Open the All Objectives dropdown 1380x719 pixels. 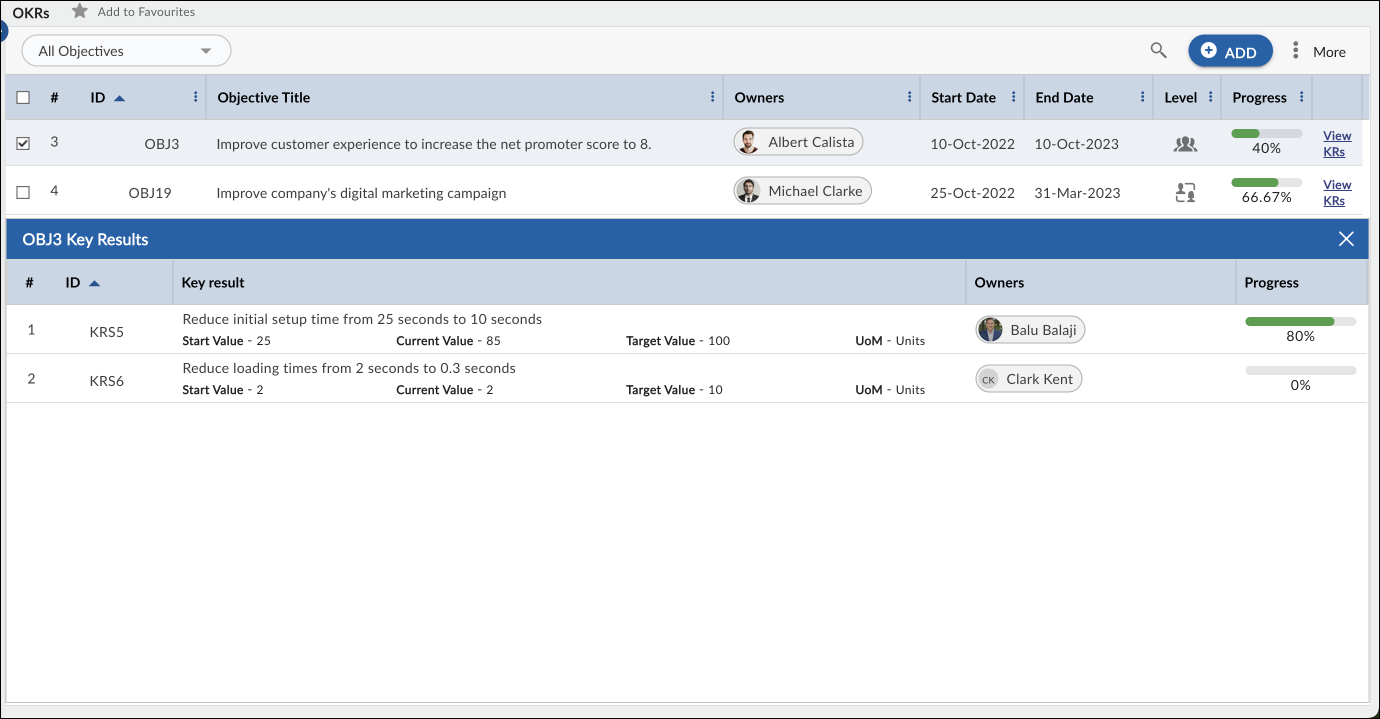[126, 49]
